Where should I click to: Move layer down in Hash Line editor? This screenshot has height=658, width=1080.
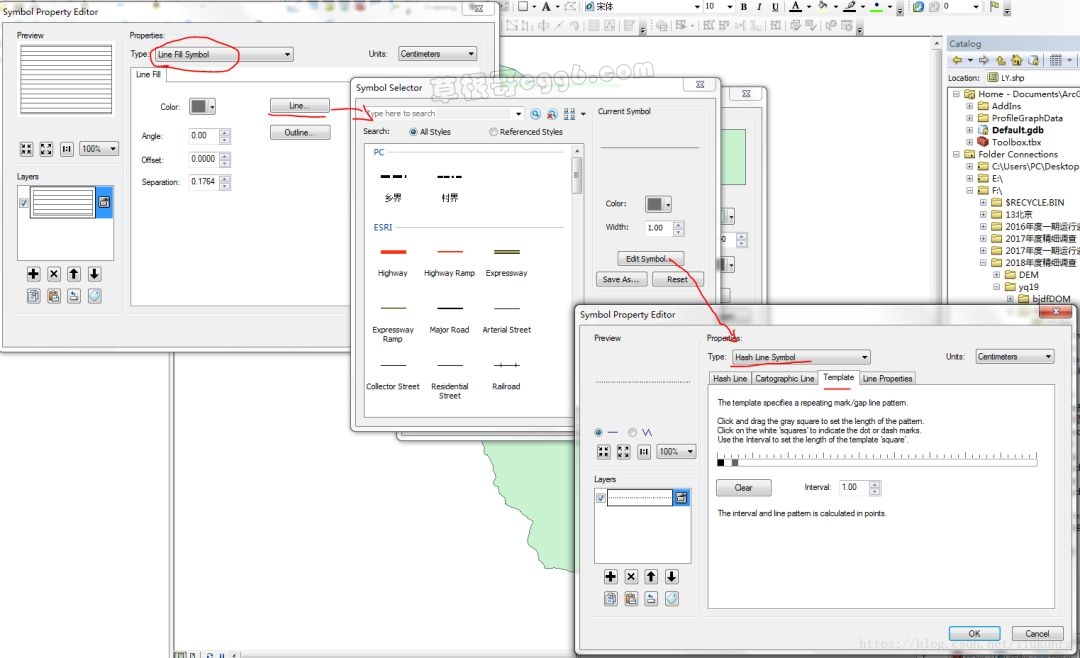671,577
